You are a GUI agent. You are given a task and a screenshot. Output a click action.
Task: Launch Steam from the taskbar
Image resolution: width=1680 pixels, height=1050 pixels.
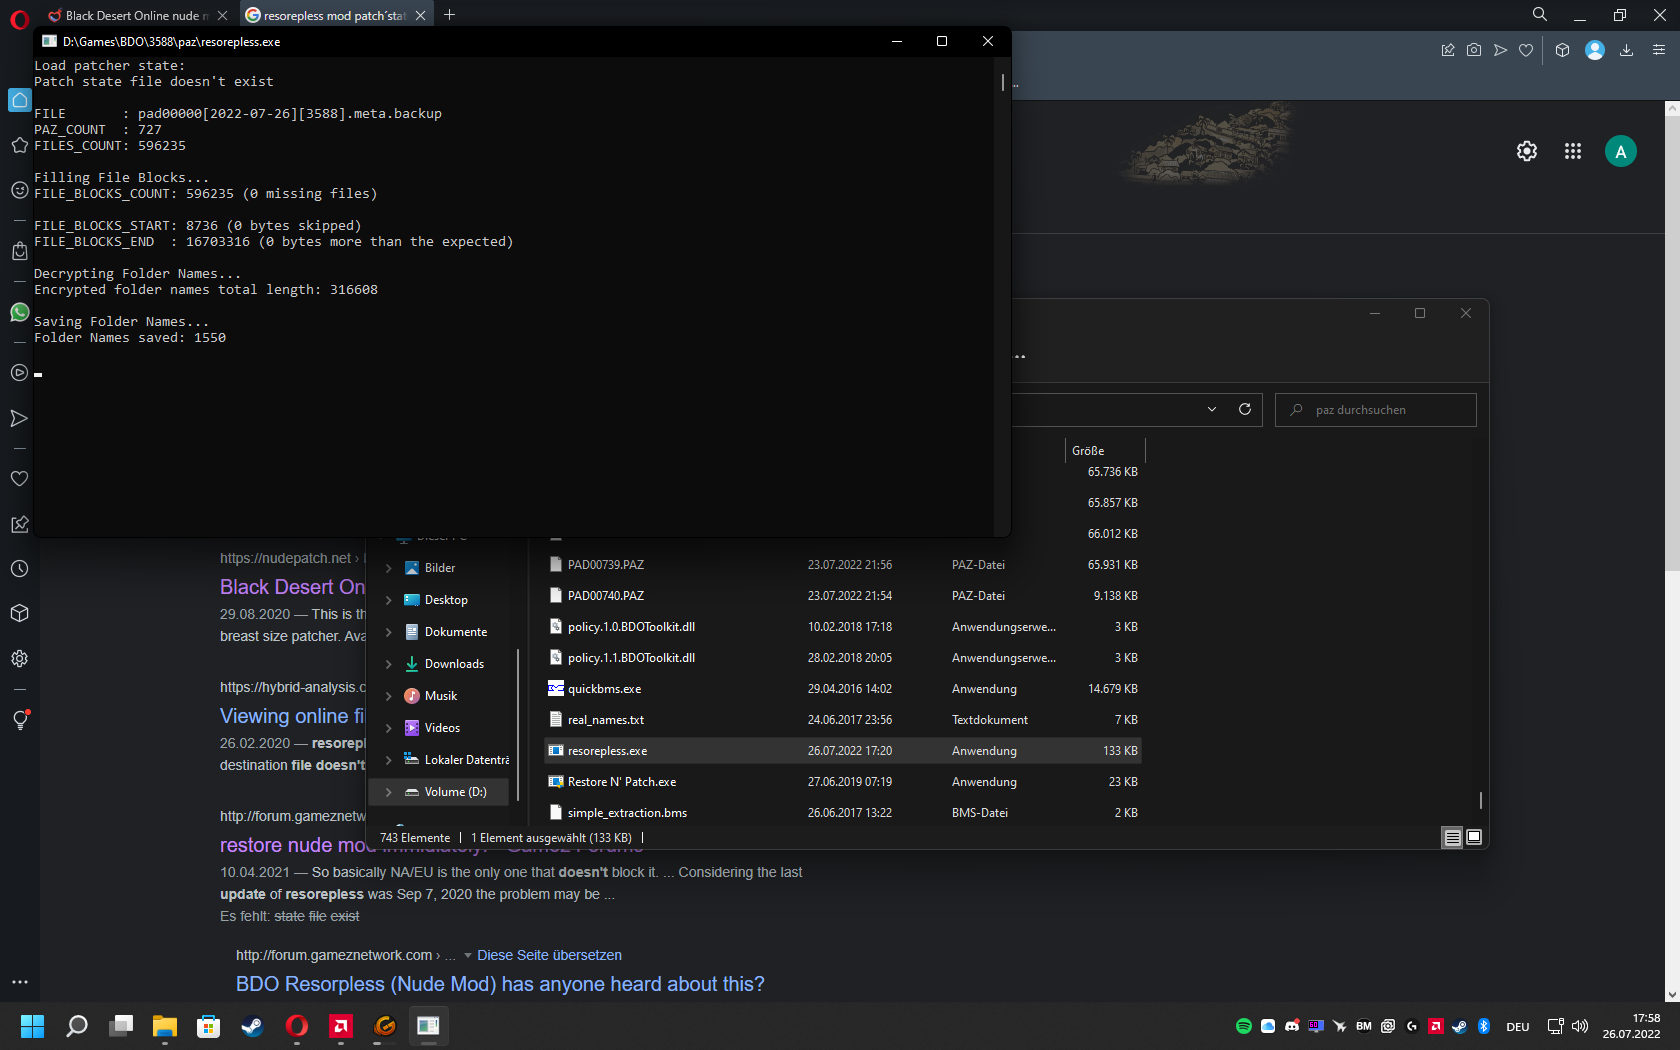(x=253, y=1026)
